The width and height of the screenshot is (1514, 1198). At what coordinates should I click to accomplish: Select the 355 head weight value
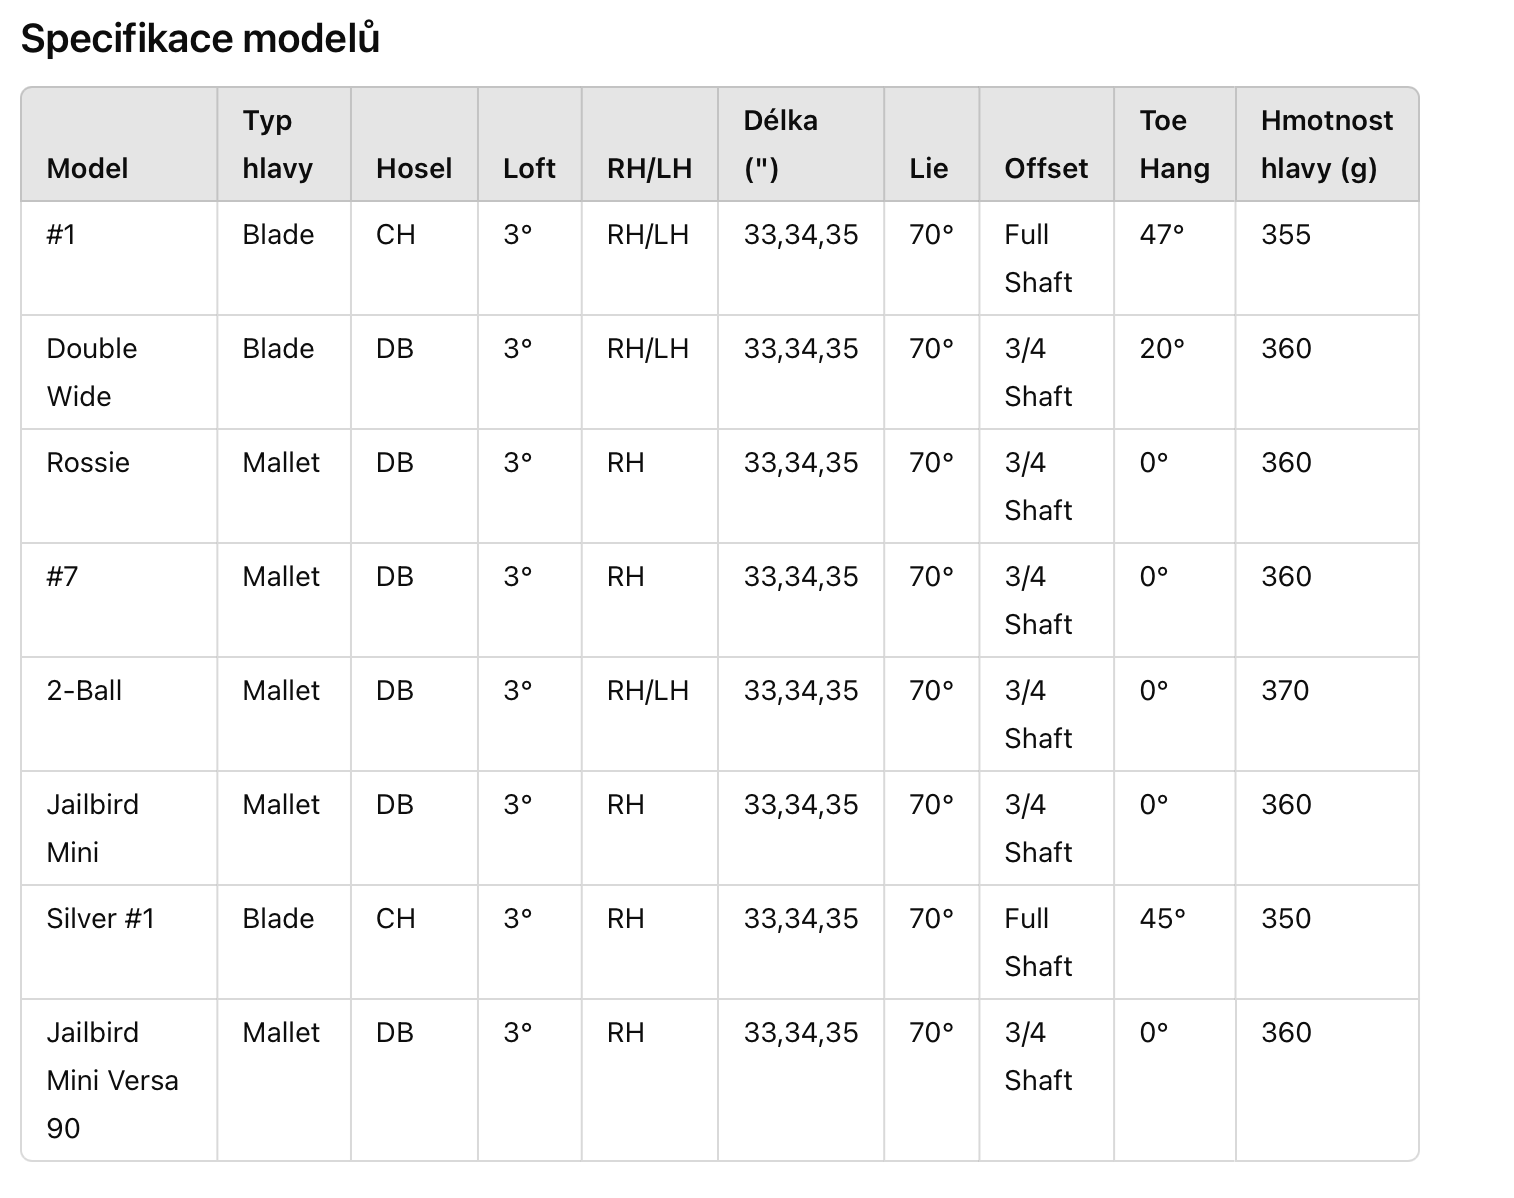tap(1285, 234)
